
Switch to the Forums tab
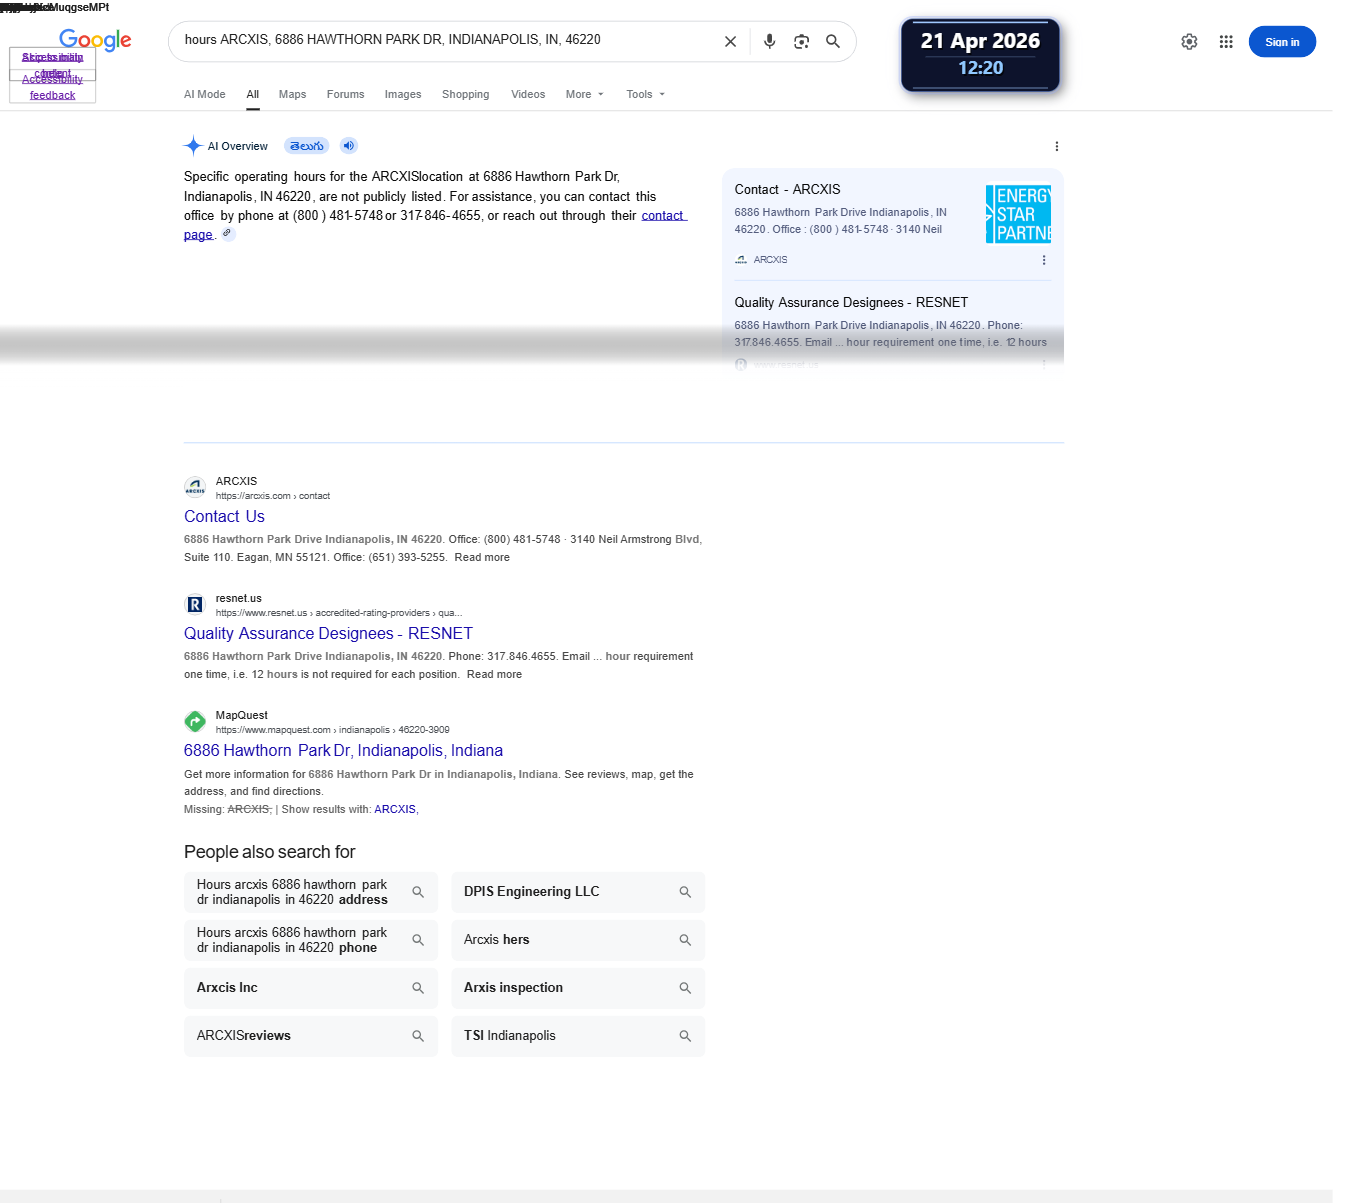[x=345, y=94]
